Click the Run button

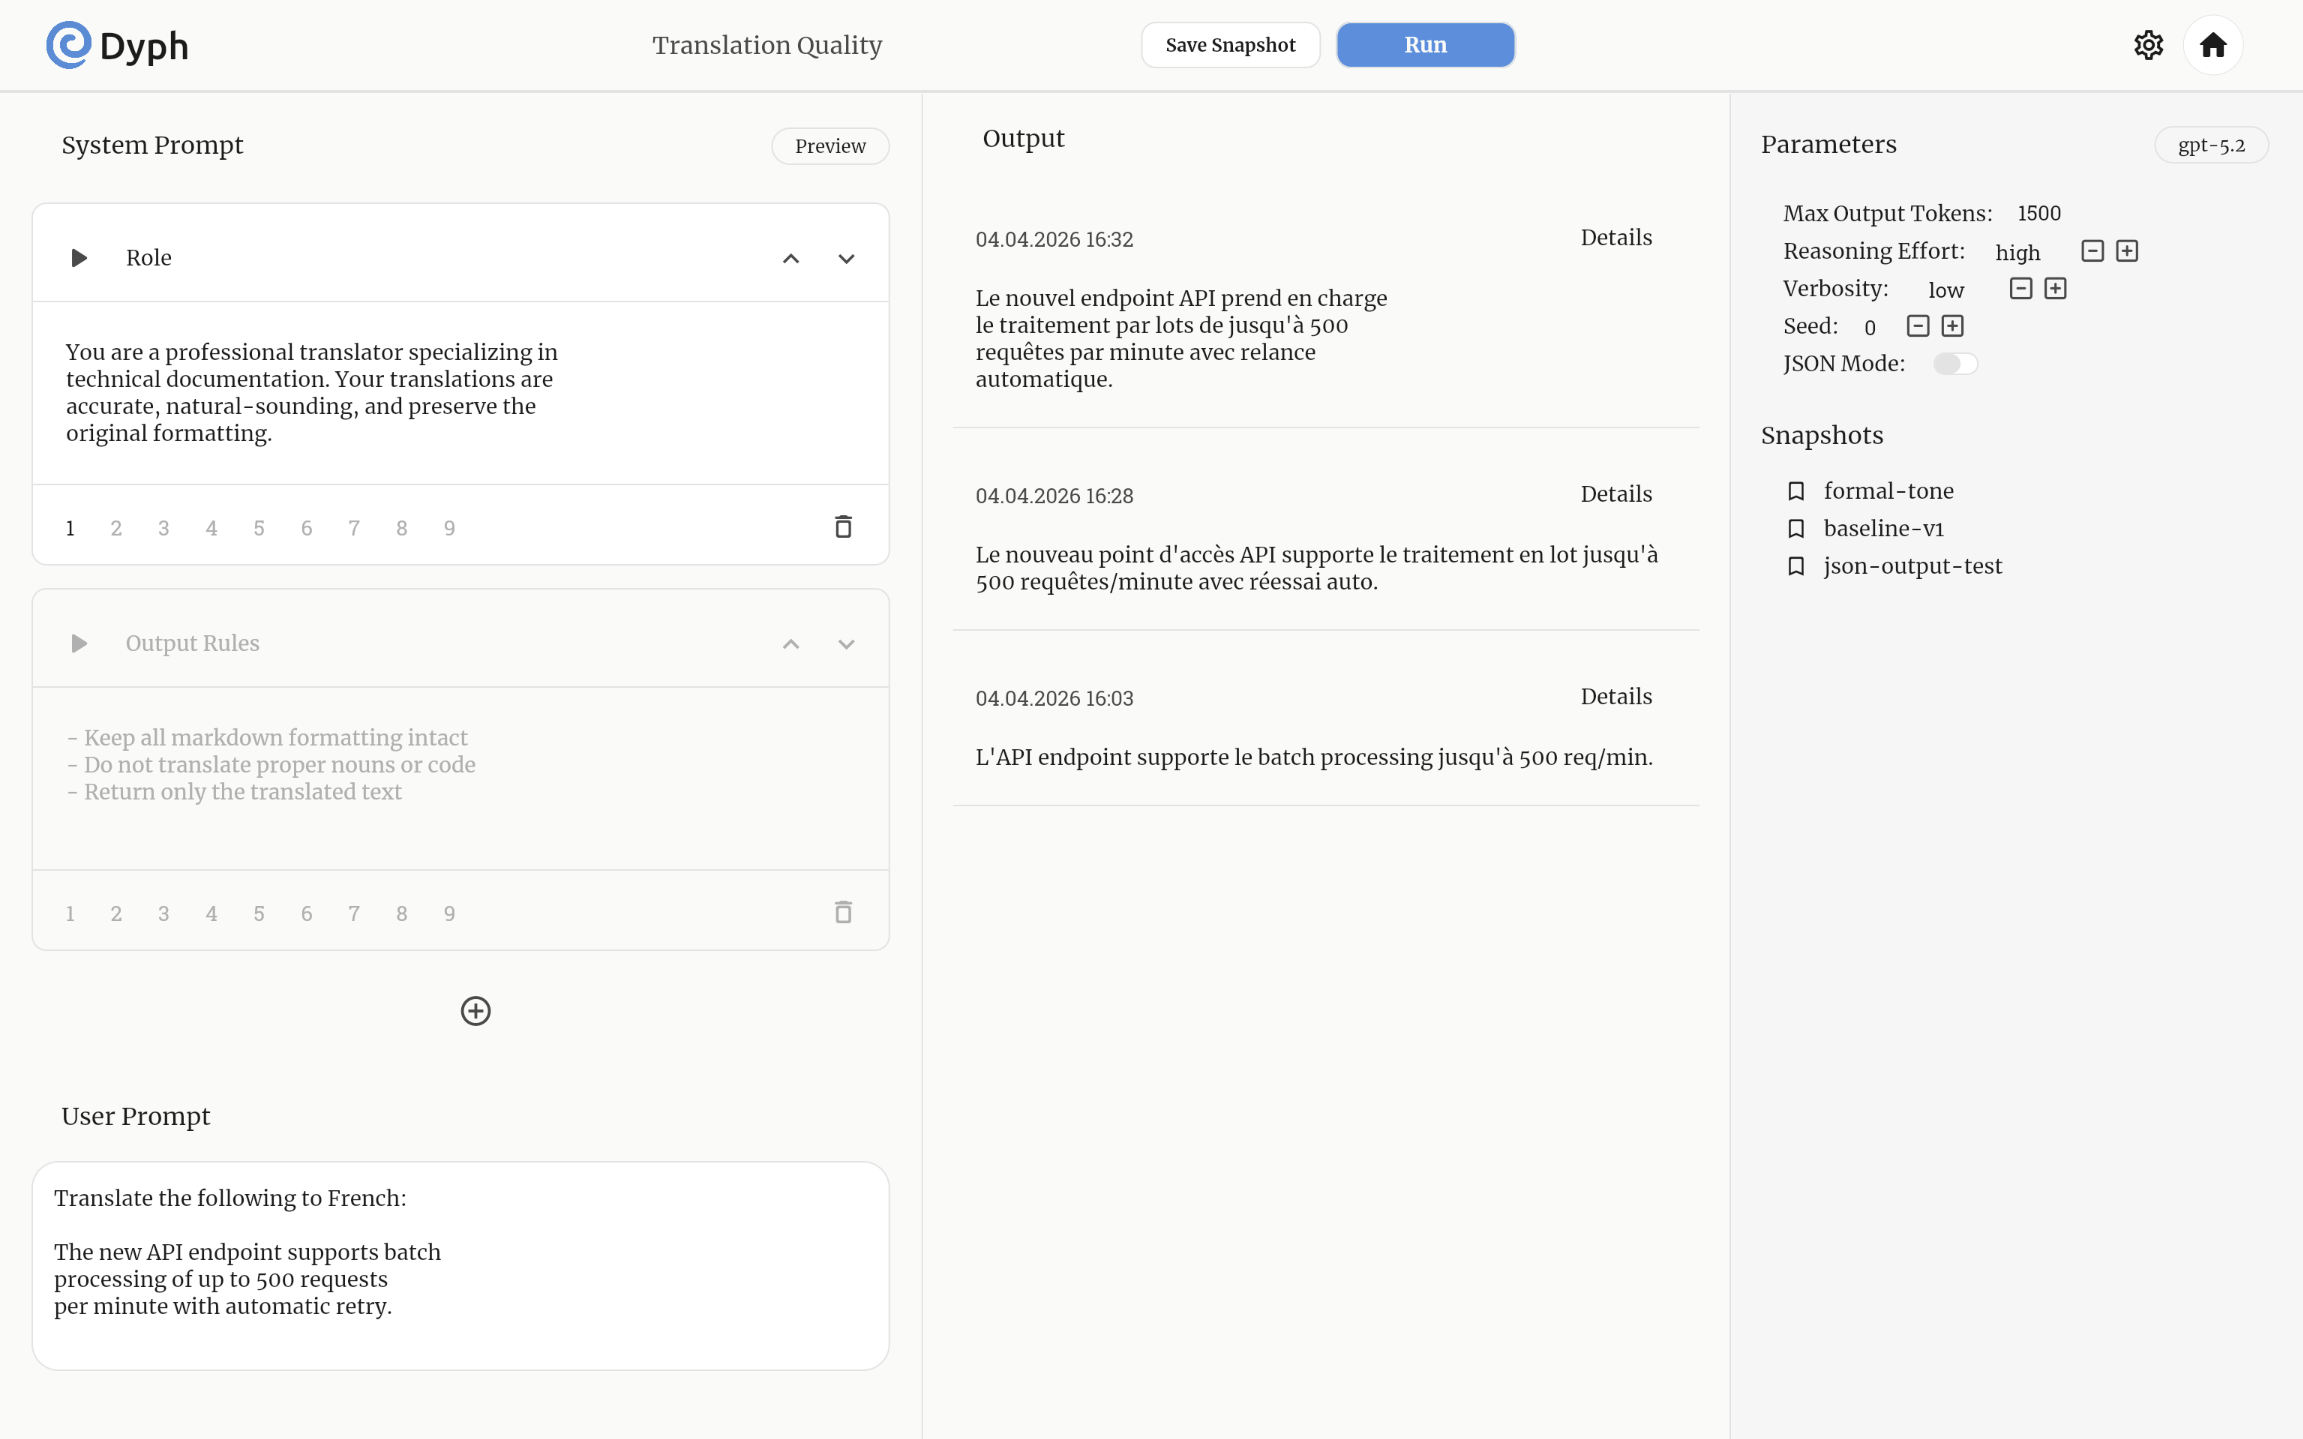1424,45
